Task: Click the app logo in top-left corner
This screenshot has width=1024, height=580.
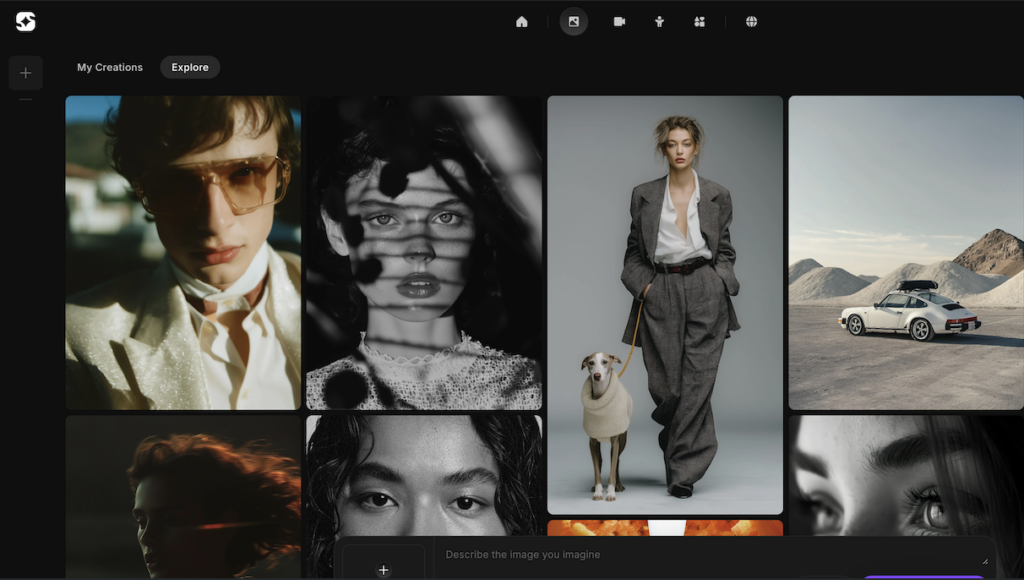Action: click(x=26, y=21)
